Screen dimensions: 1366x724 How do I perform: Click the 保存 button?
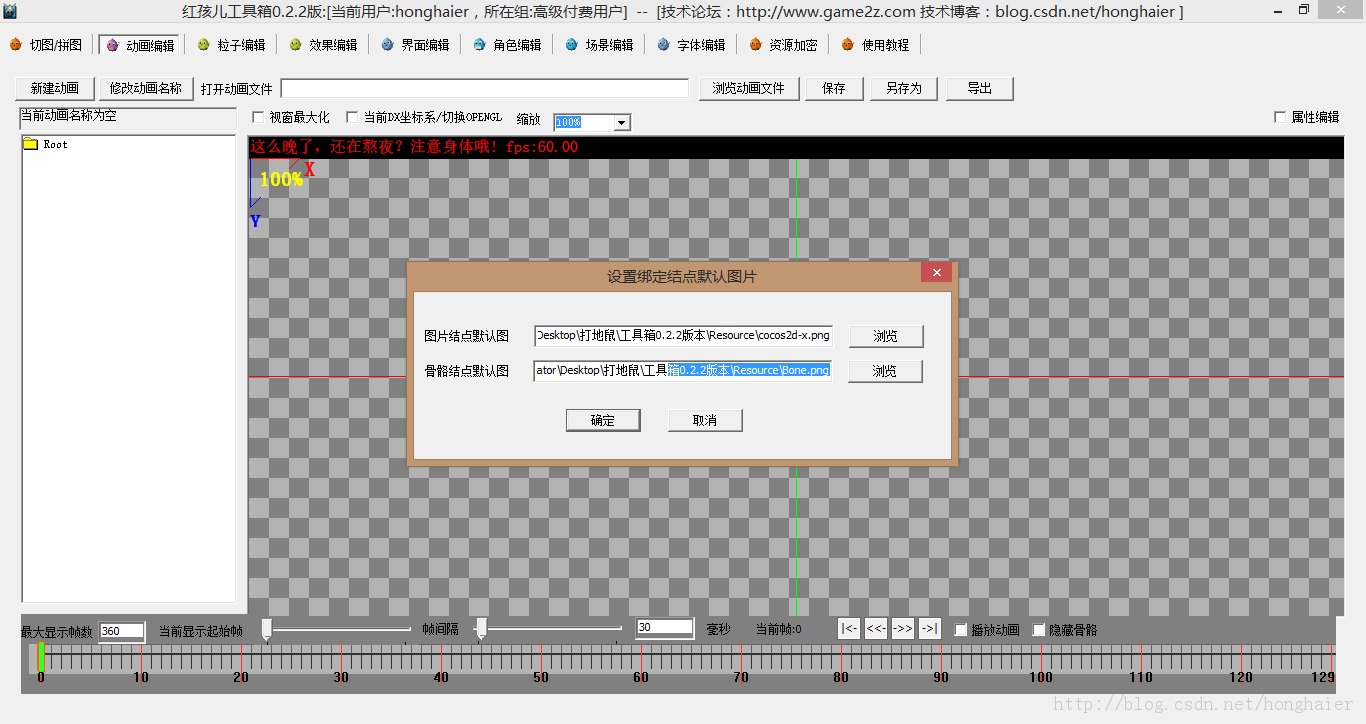click(834, 88)
